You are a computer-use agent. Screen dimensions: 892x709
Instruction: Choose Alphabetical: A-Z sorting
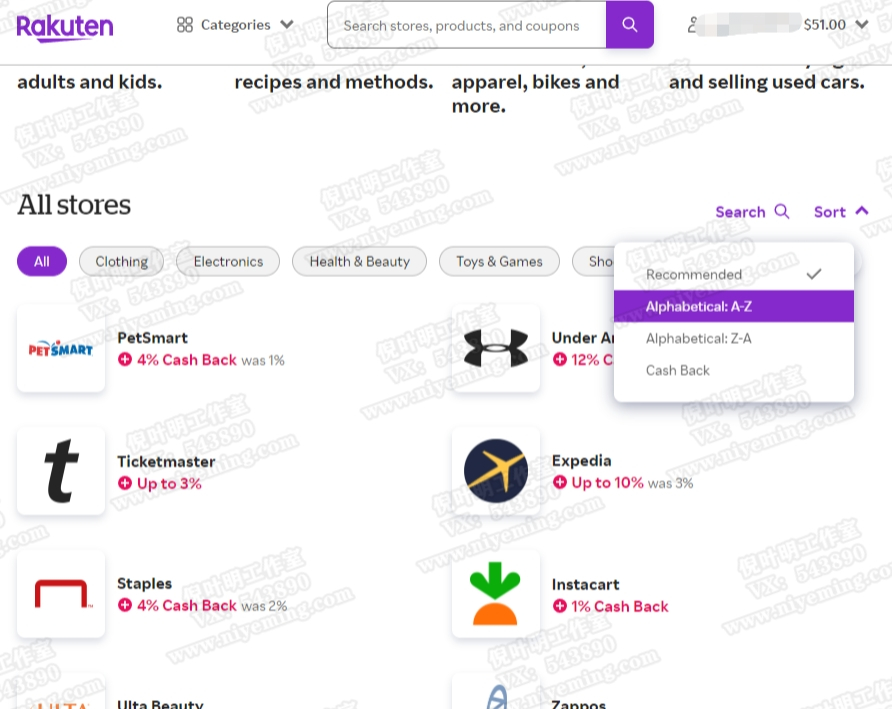pos(699,306)
